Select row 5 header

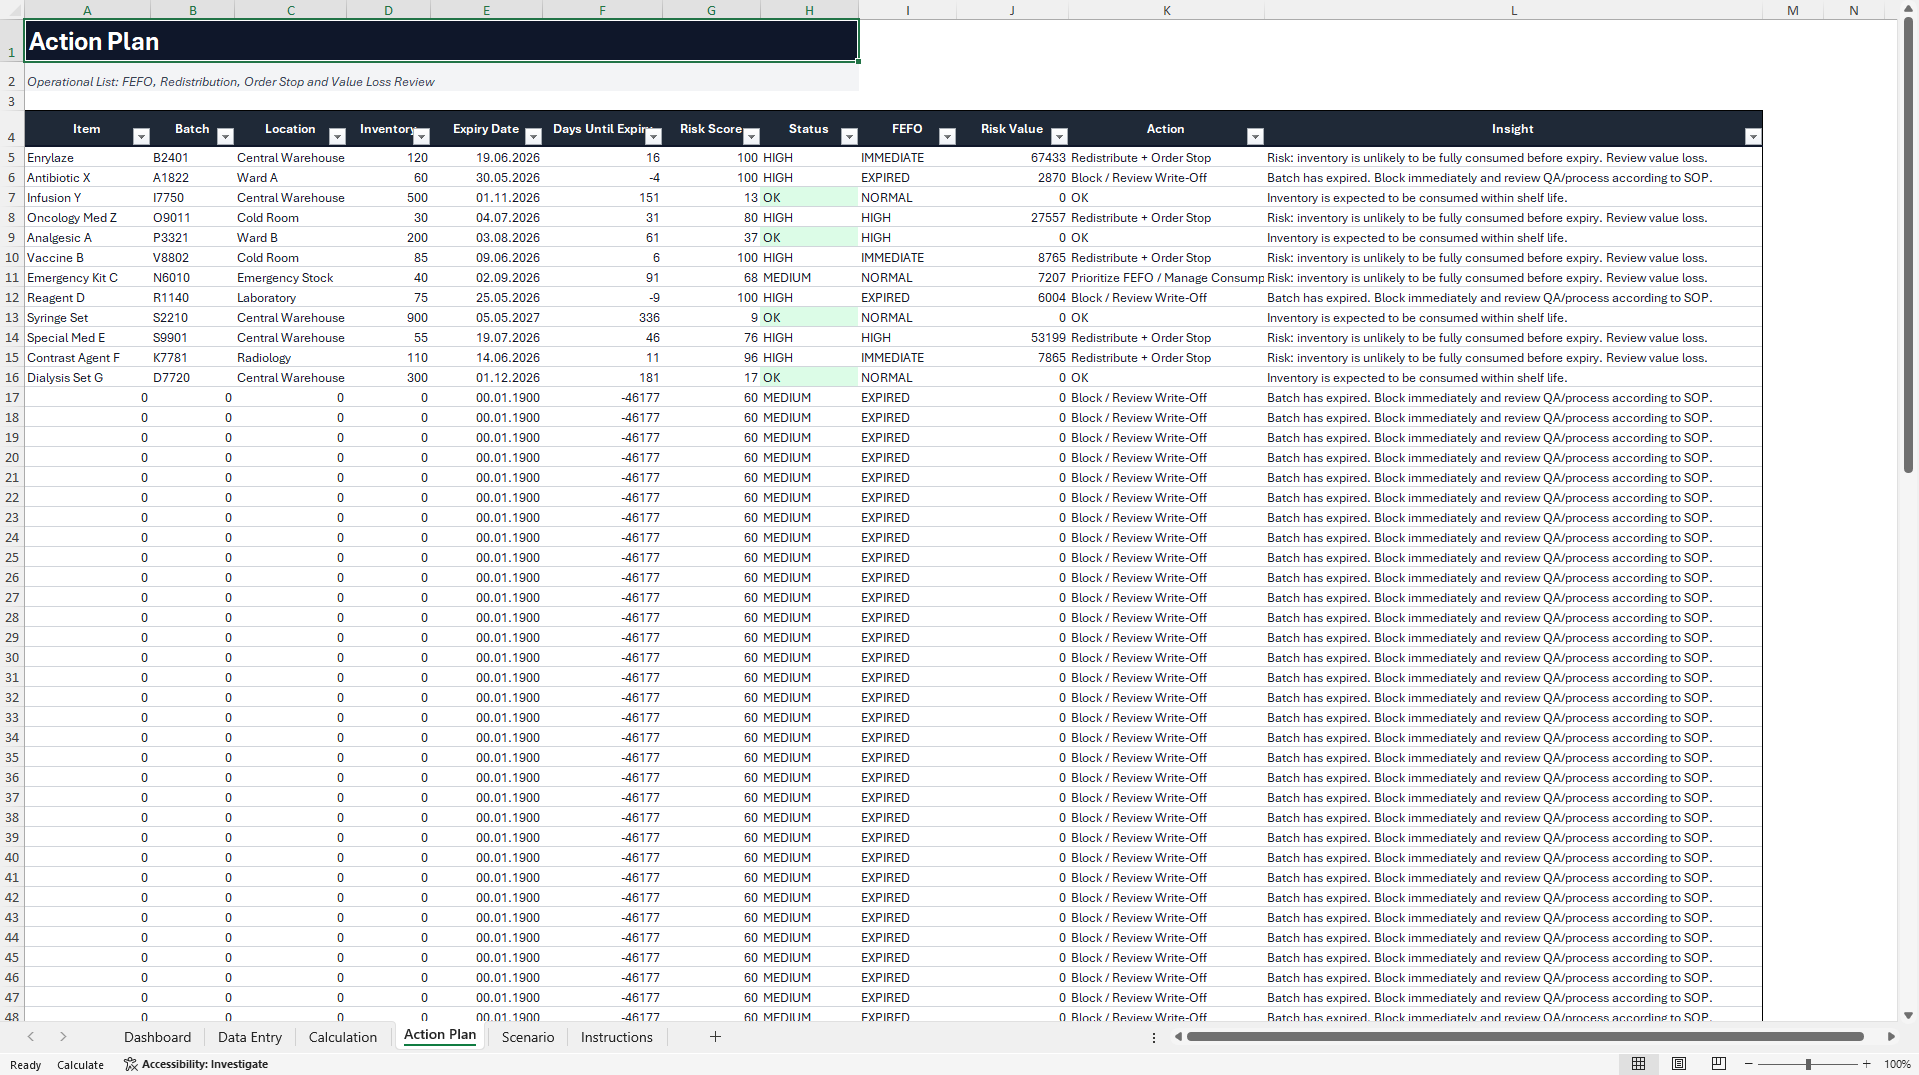(12, 157)
